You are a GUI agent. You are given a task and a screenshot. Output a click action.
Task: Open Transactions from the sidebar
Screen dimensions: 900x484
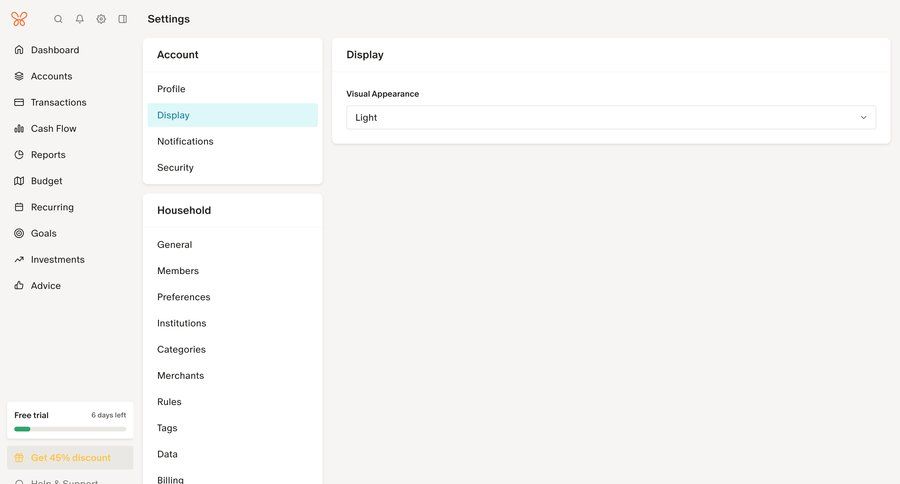pyautogui.click(x=59, y=102)
